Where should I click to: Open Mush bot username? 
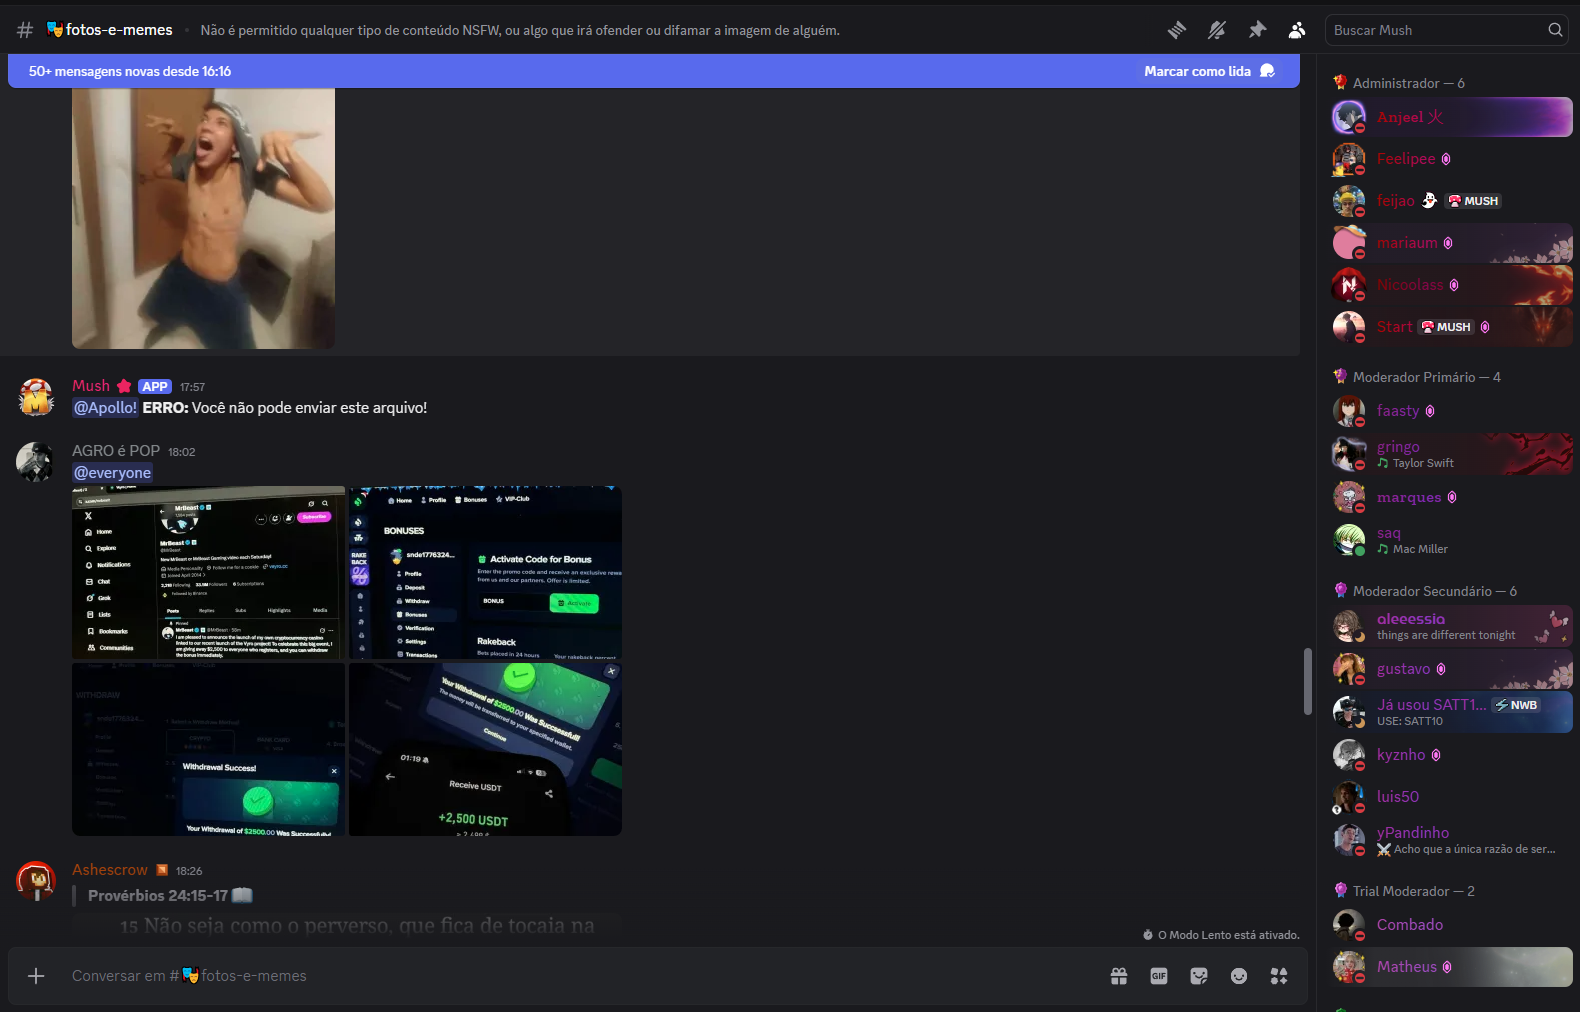(91, 386)
